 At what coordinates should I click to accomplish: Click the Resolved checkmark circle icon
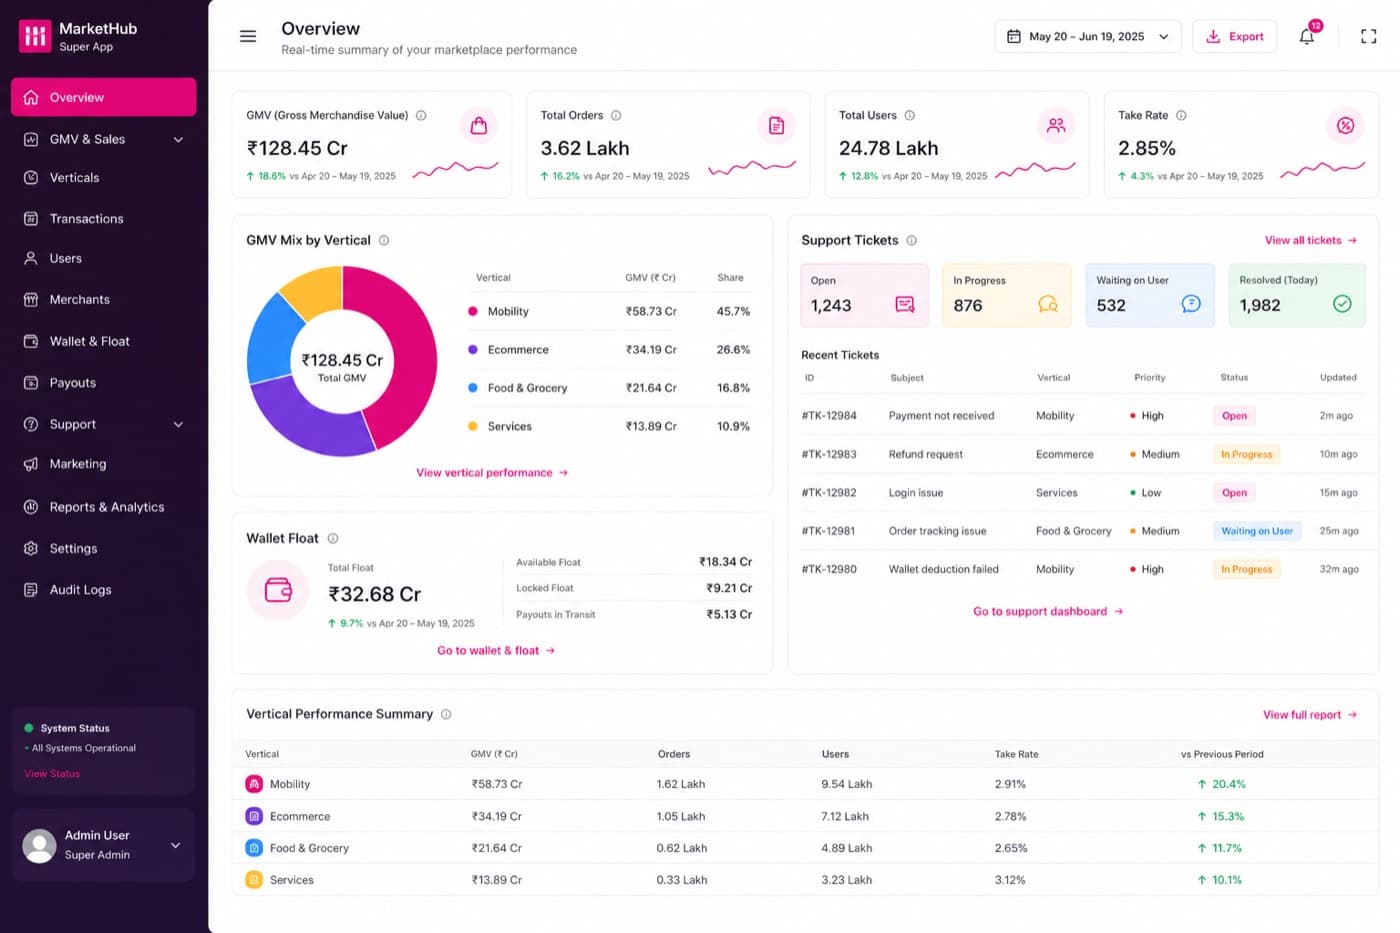[1343, 304]
